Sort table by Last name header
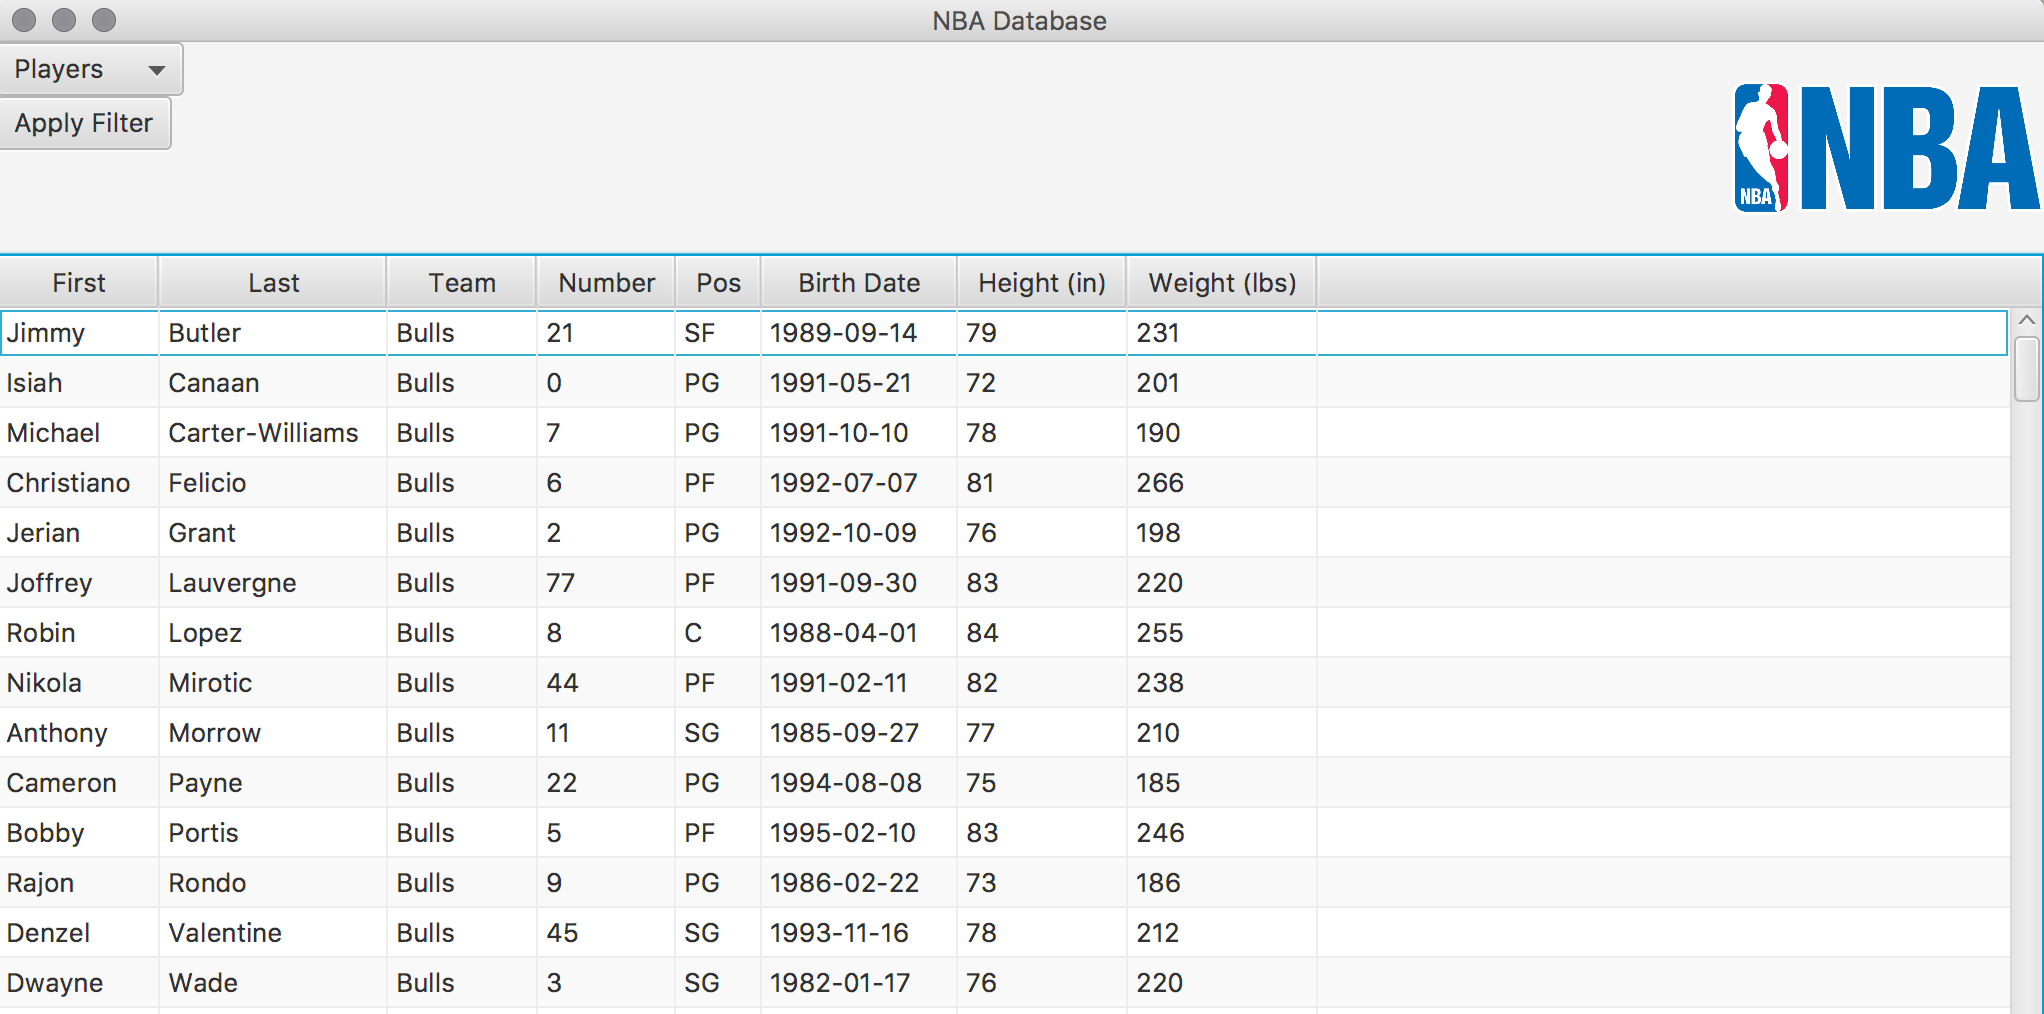 pyautogui.click(x=272, y=283)
